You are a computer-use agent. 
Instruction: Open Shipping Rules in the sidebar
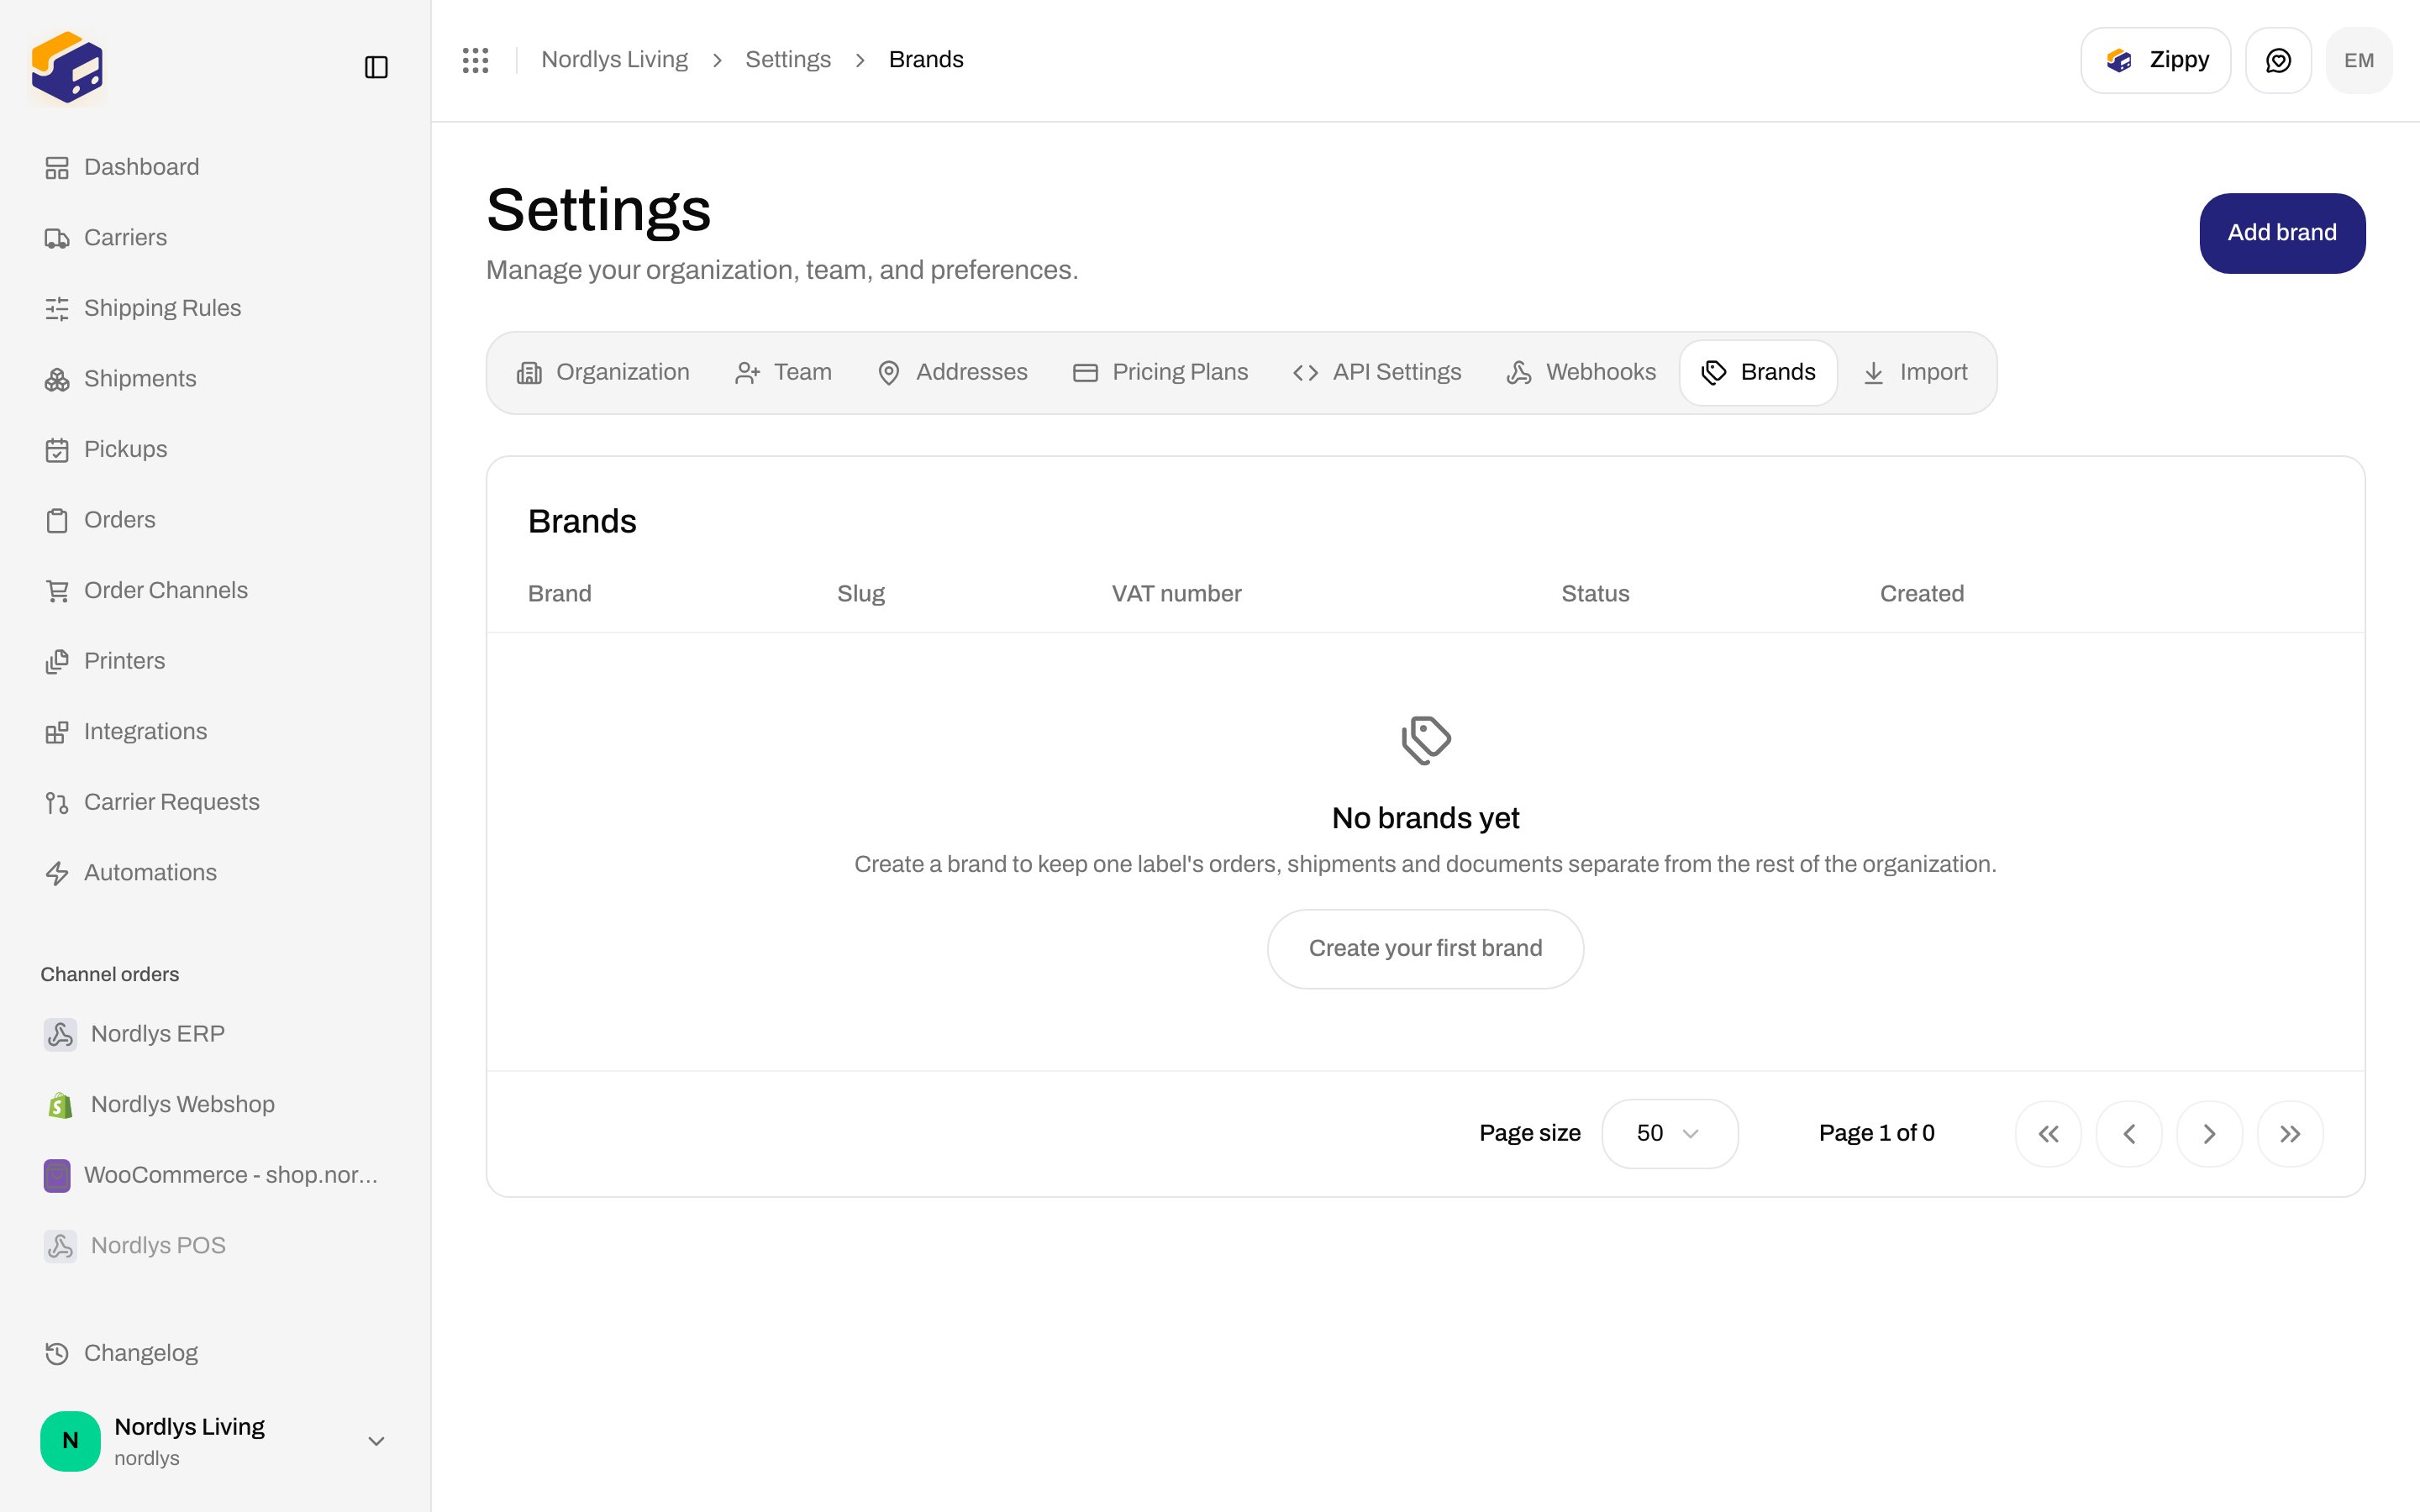point(215,309)
